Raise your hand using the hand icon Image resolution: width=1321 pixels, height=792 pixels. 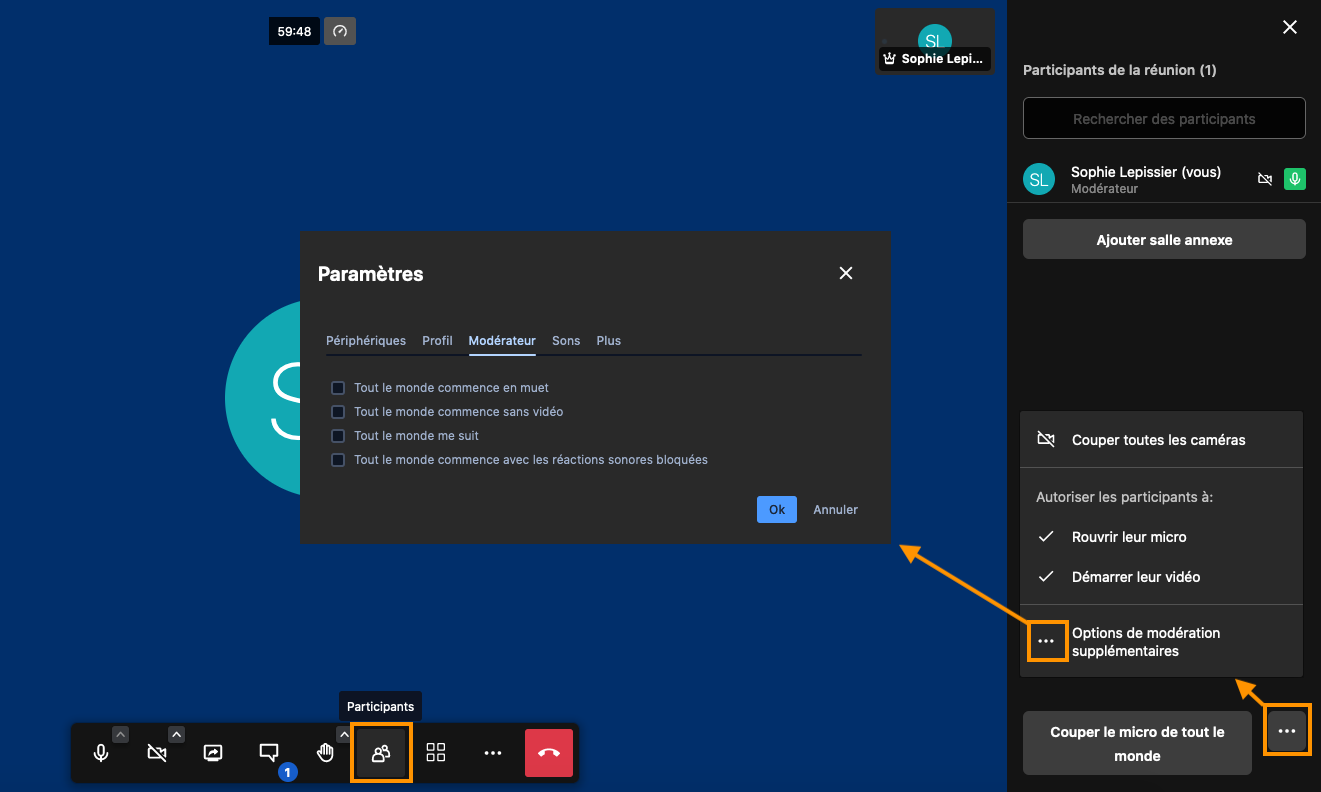click(325, 753)
